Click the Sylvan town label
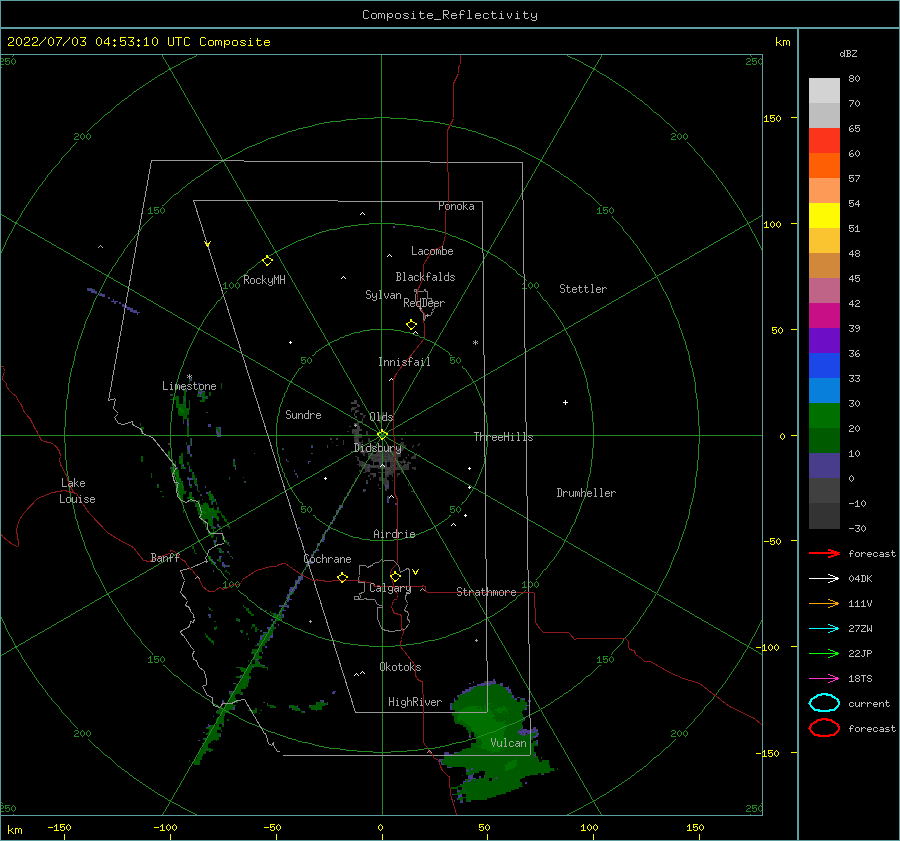900x841 pixels. click(x=383, y=295)
